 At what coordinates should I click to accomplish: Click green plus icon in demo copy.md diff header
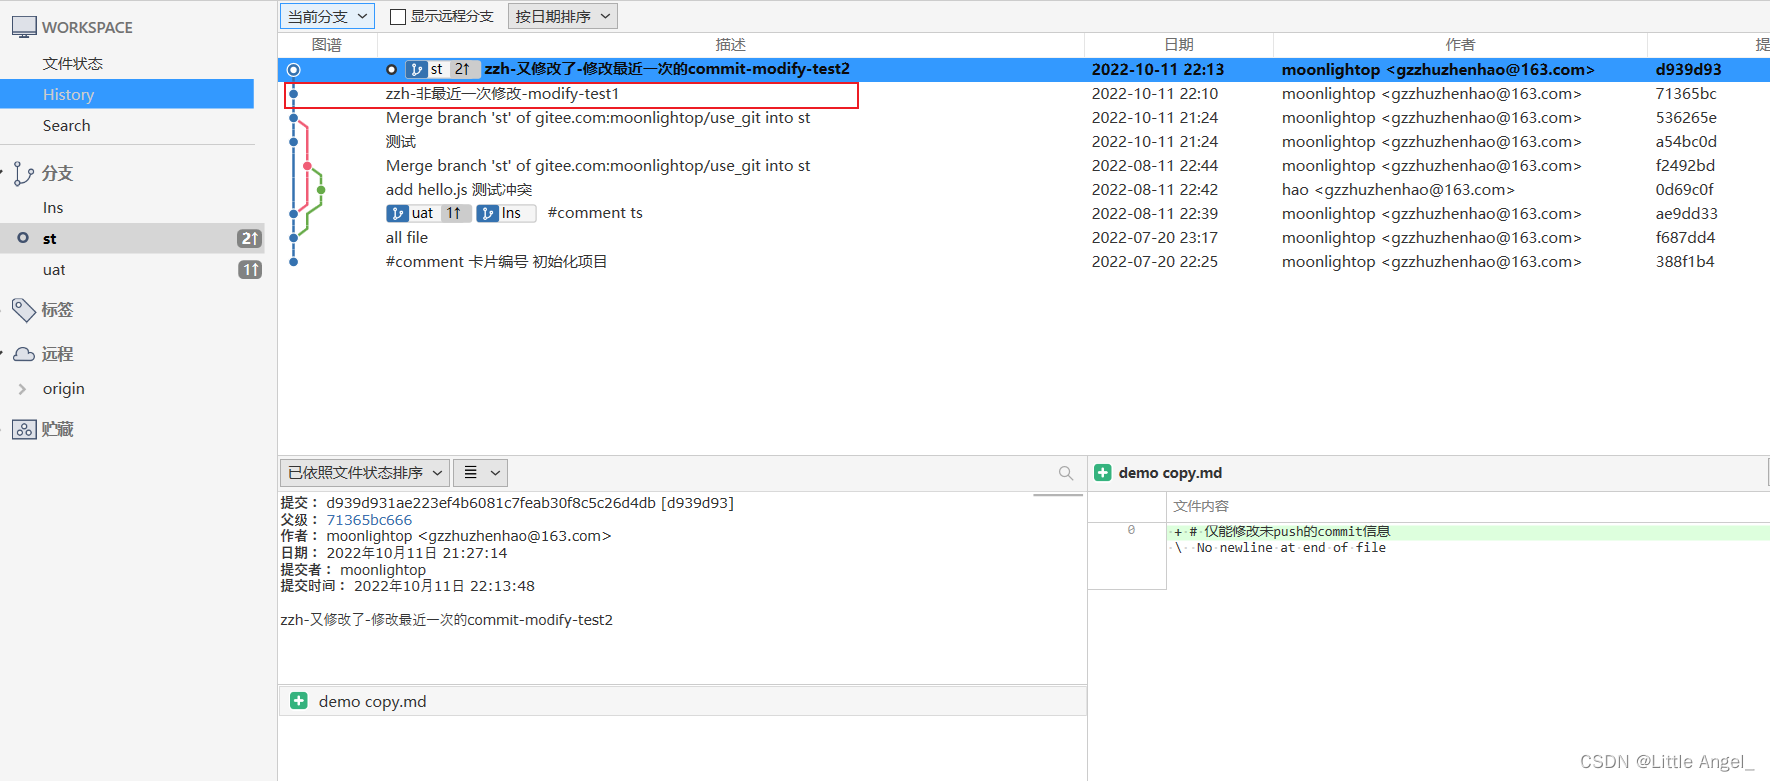tap(1103, 473)
